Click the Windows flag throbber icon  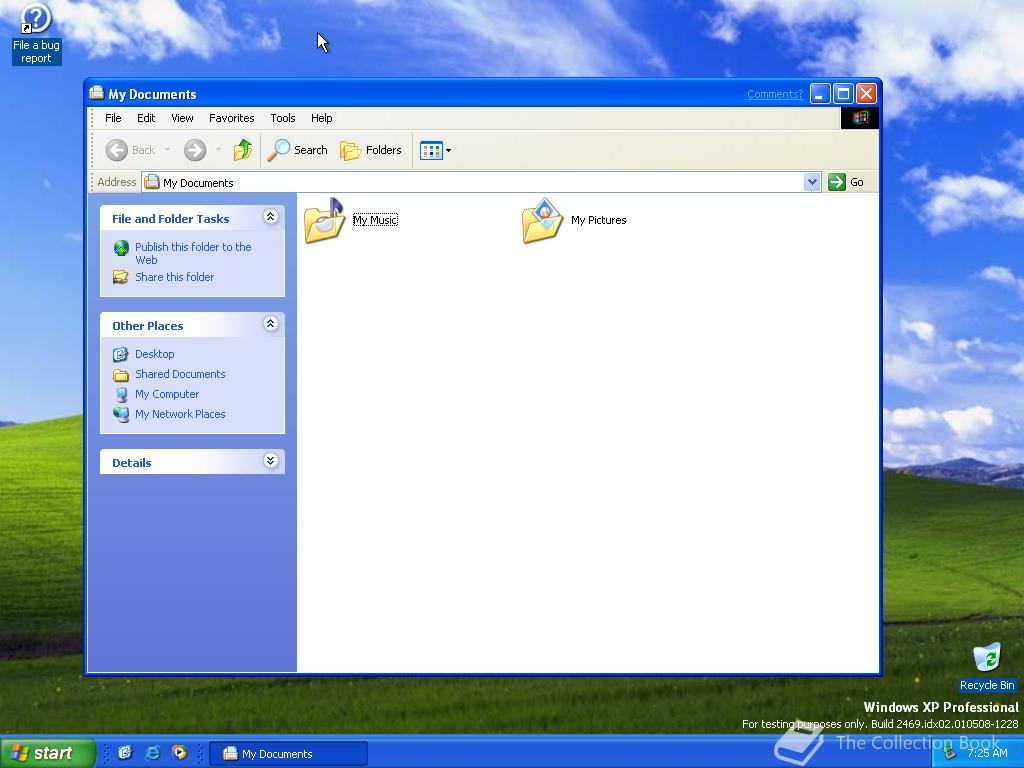[859, 118]
